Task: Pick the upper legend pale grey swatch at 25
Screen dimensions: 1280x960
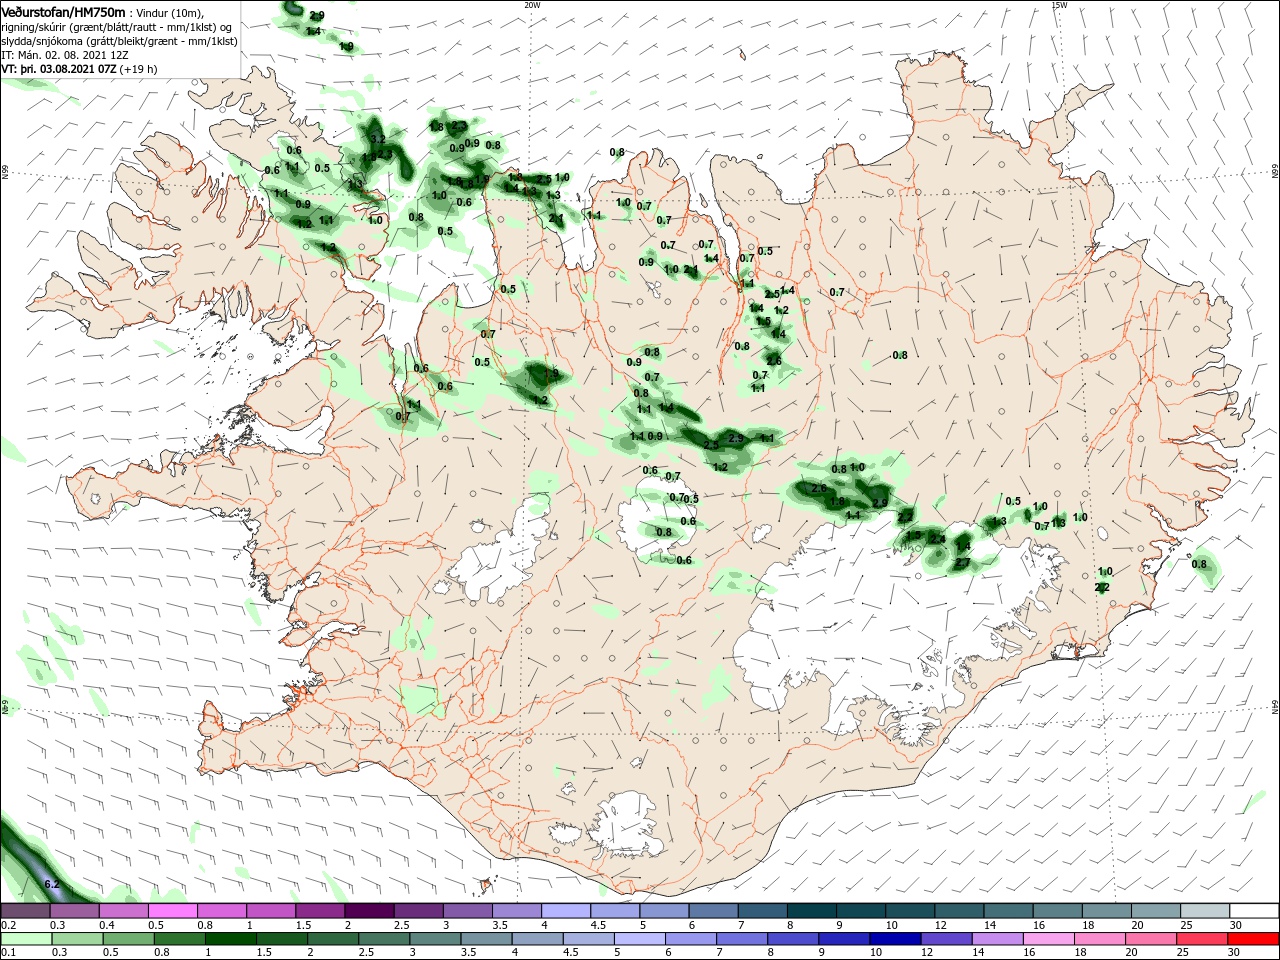Action: point(1204,911)
